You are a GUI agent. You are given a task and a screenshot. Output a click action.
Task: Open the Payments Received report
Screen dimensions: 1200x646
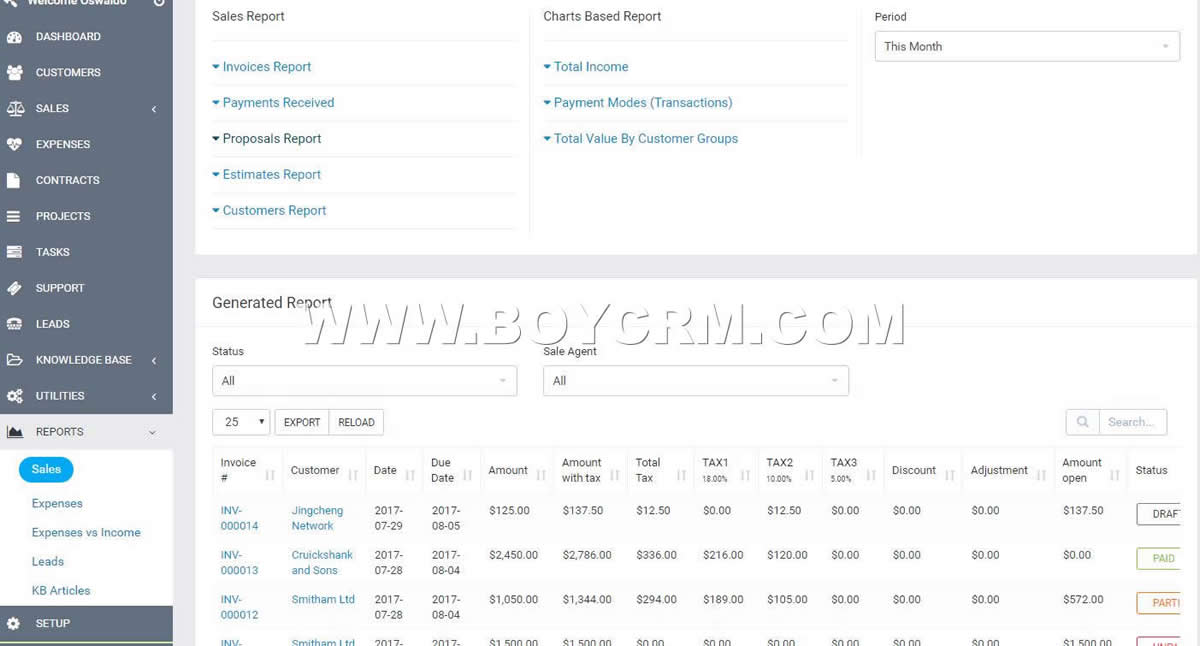point(278,103)
